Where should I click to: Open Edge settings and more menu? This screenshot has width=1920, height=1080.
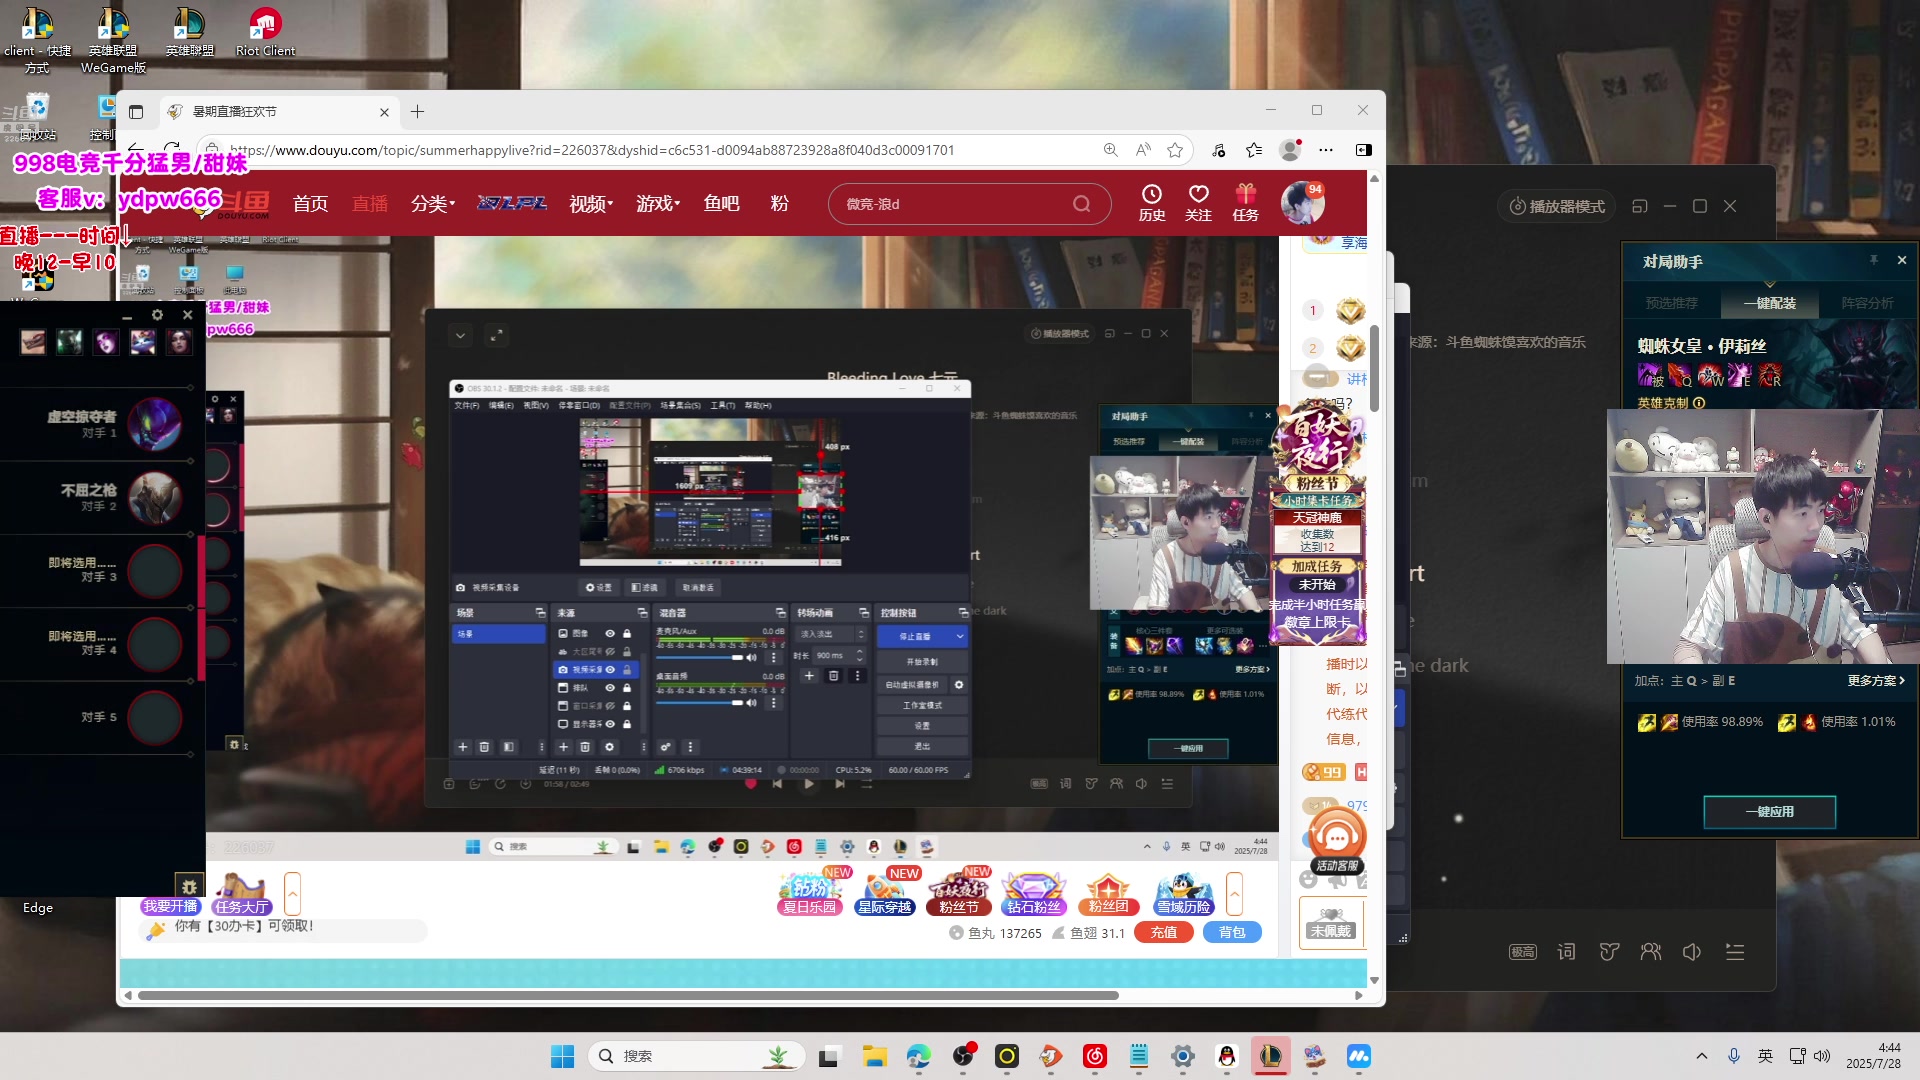(x=1326, y=150)
